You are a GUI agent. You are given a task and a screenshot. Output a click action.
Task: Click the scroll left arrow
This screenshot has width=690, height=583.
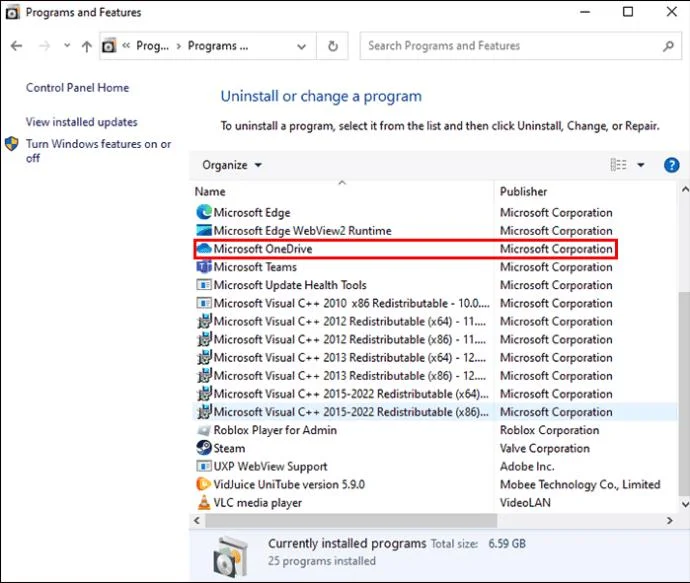pyautogui.click(x=197, y=521)
